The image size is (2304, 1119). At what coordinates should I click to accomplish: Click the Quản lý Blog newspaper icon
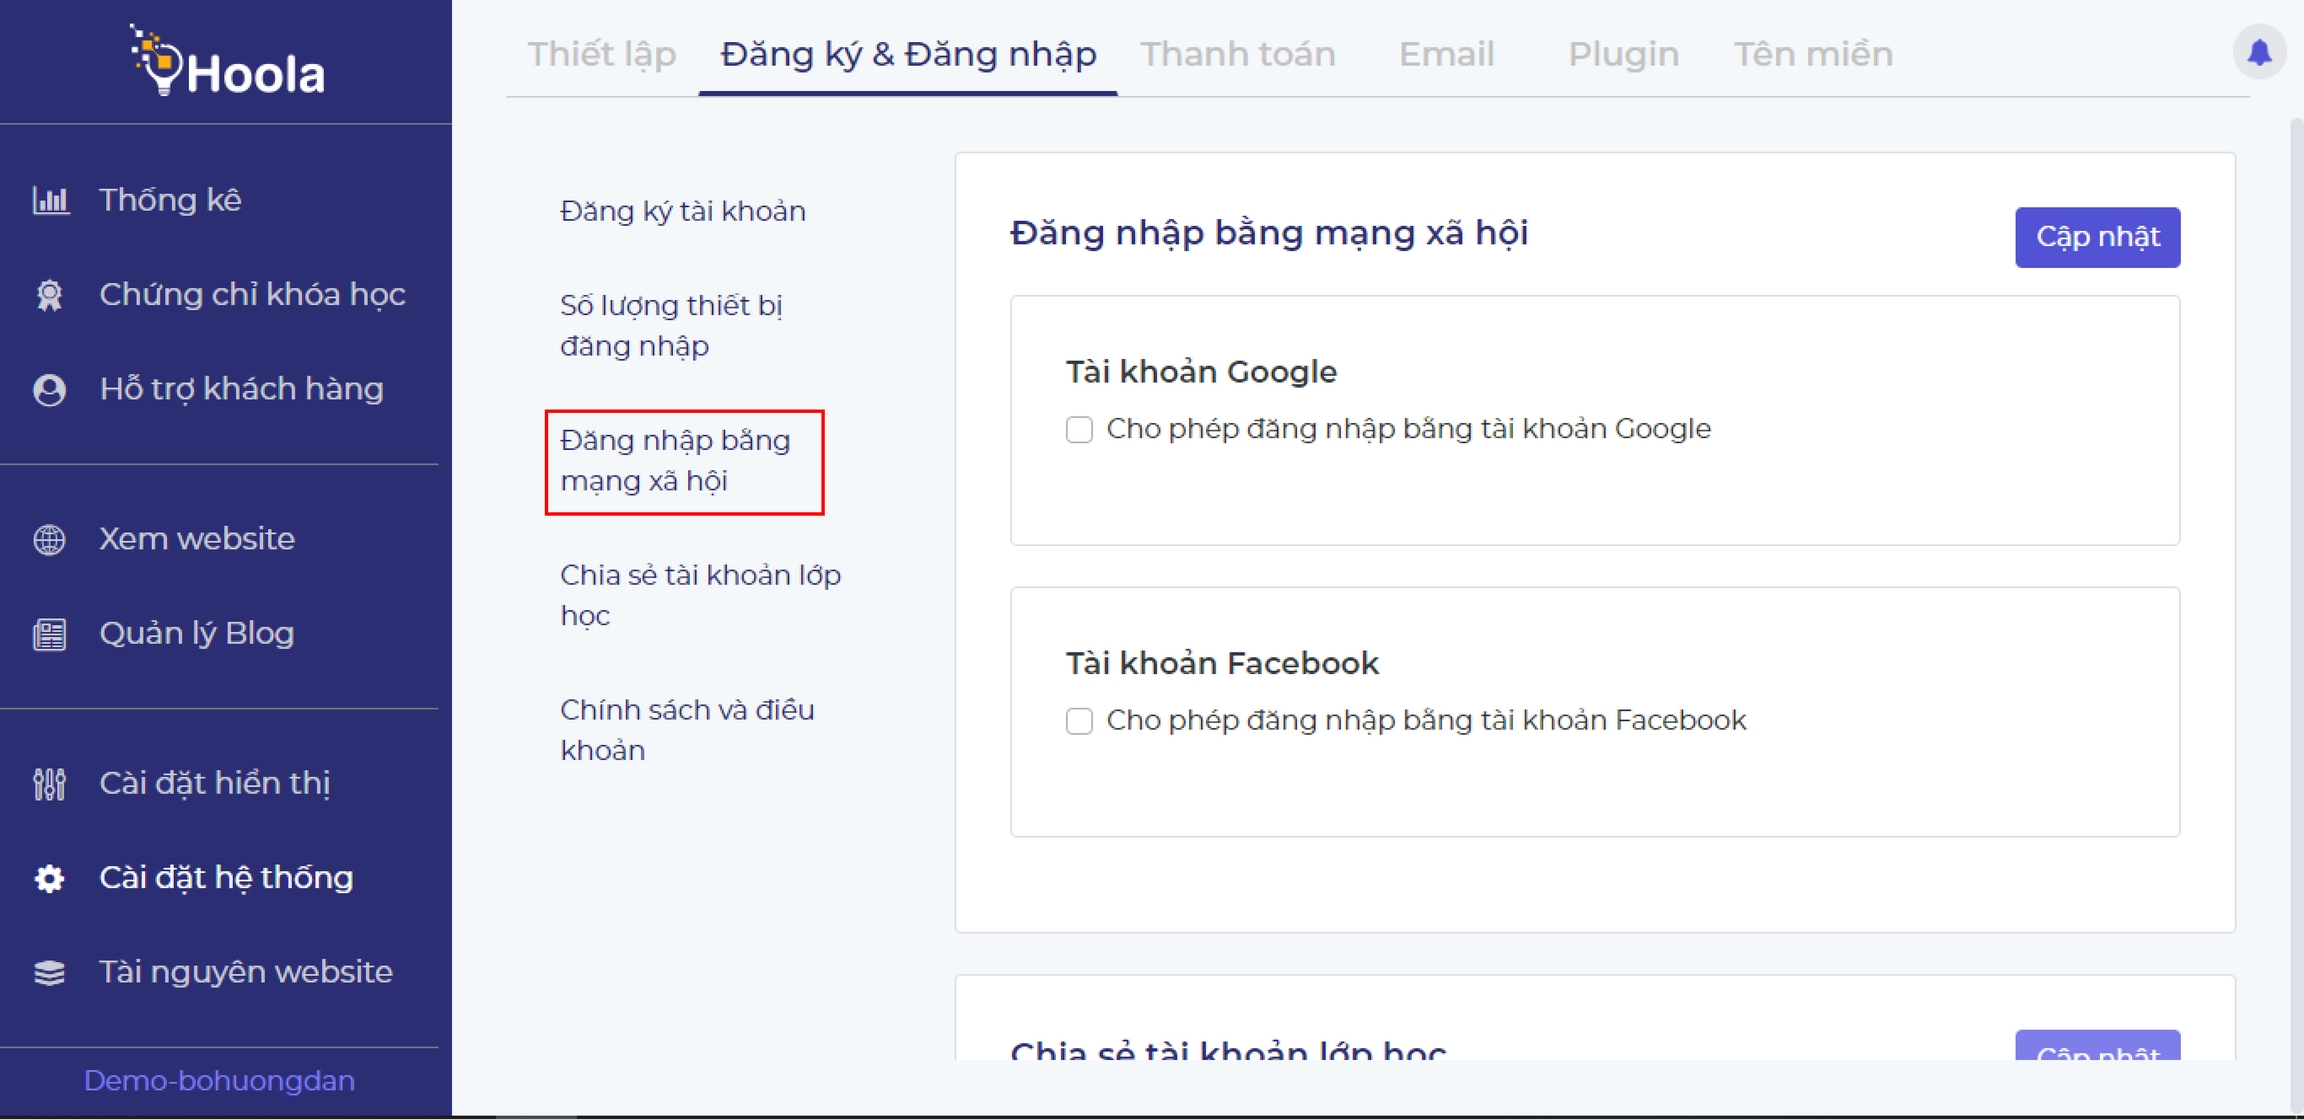tap(49, 634)
